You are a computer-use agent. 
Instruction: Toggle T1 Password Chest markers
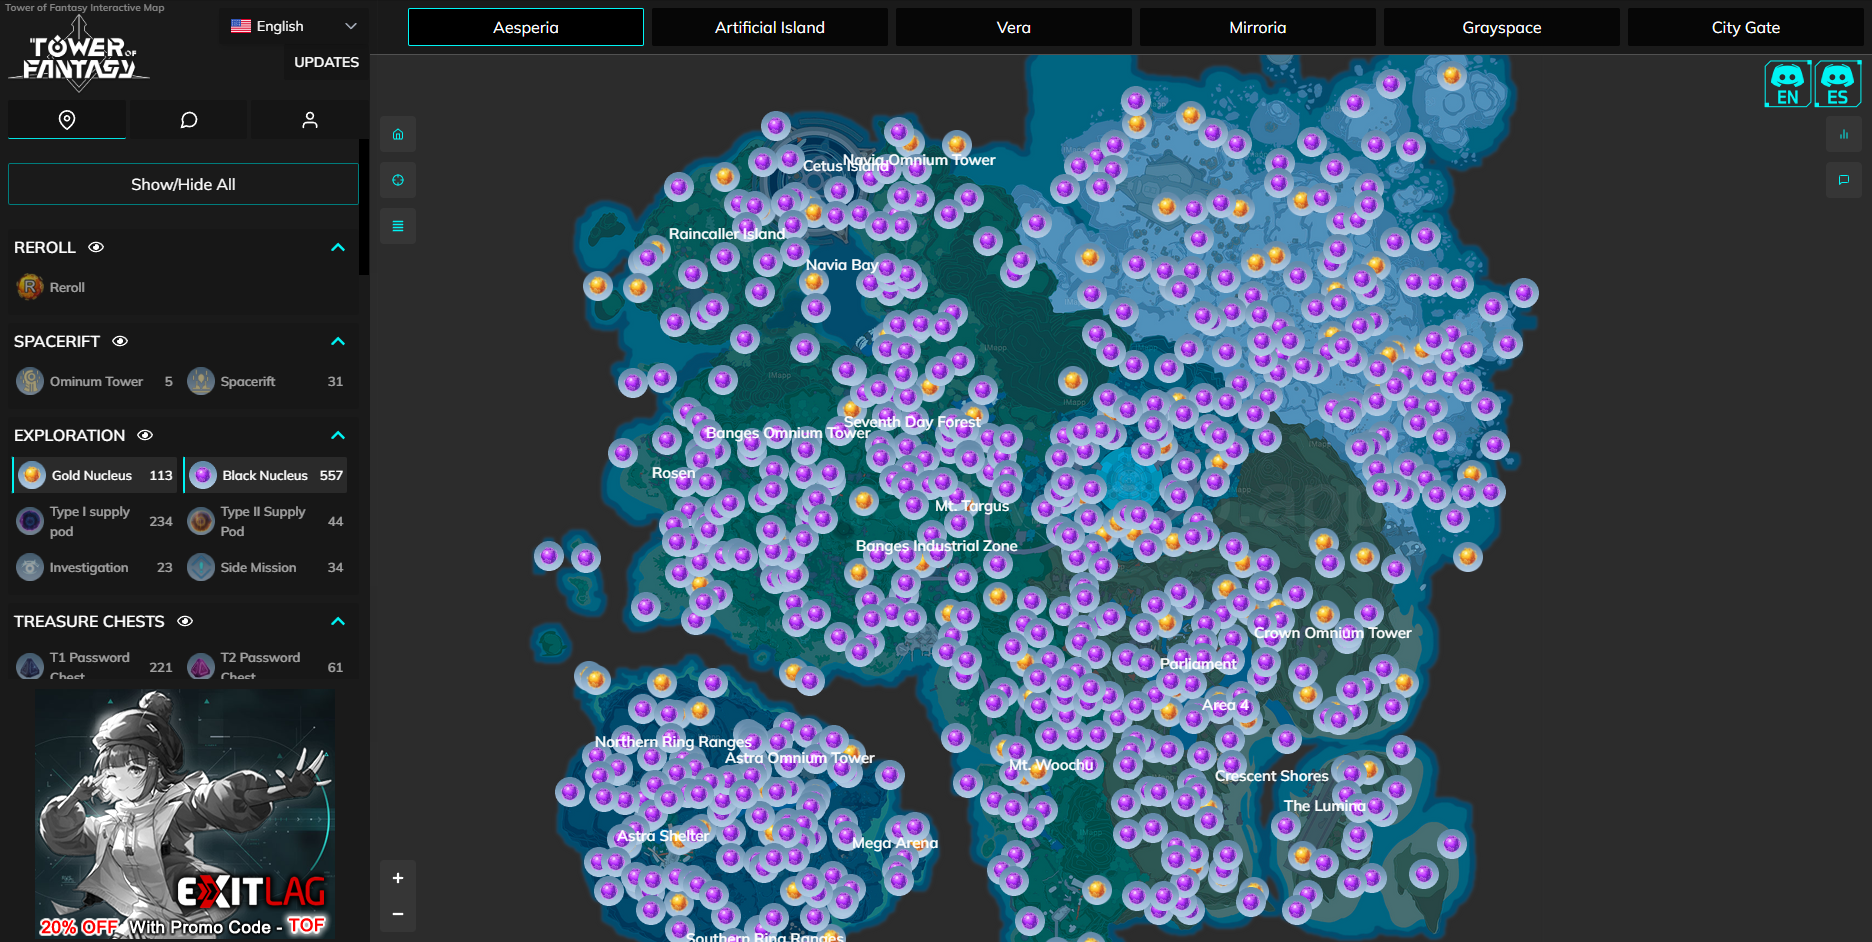95,665
